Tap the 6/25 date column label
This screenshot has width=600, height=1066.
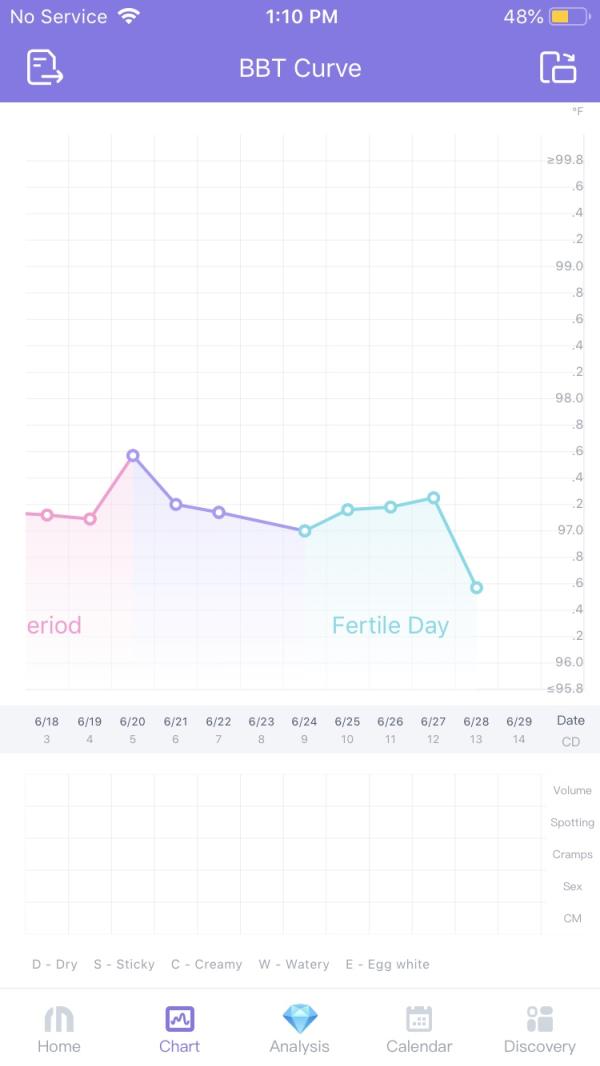[347, 721]
